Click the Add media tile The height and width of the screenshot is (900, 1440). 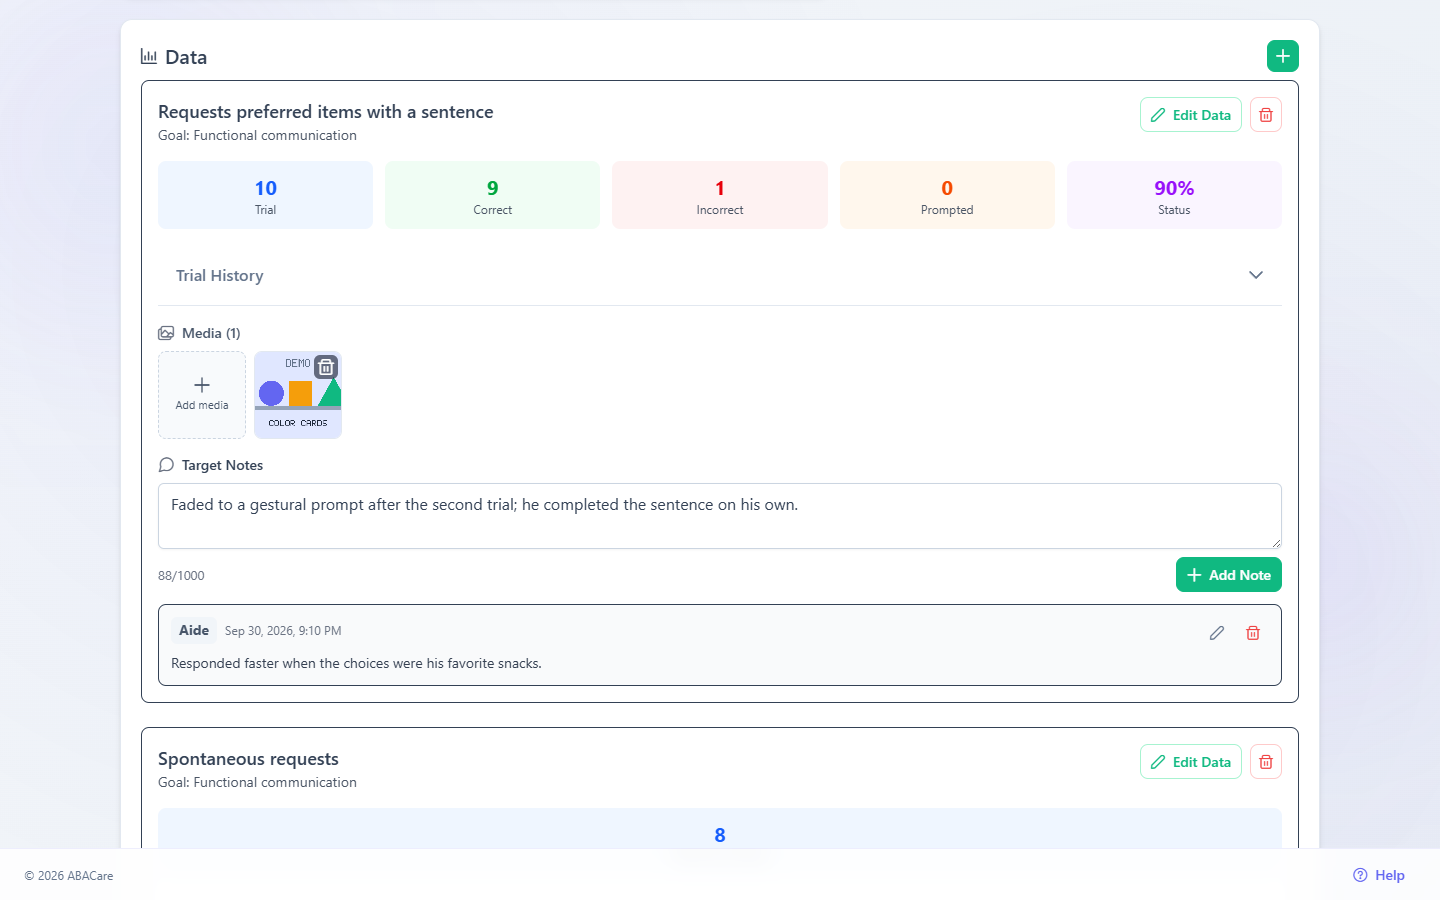click(202, 395)
